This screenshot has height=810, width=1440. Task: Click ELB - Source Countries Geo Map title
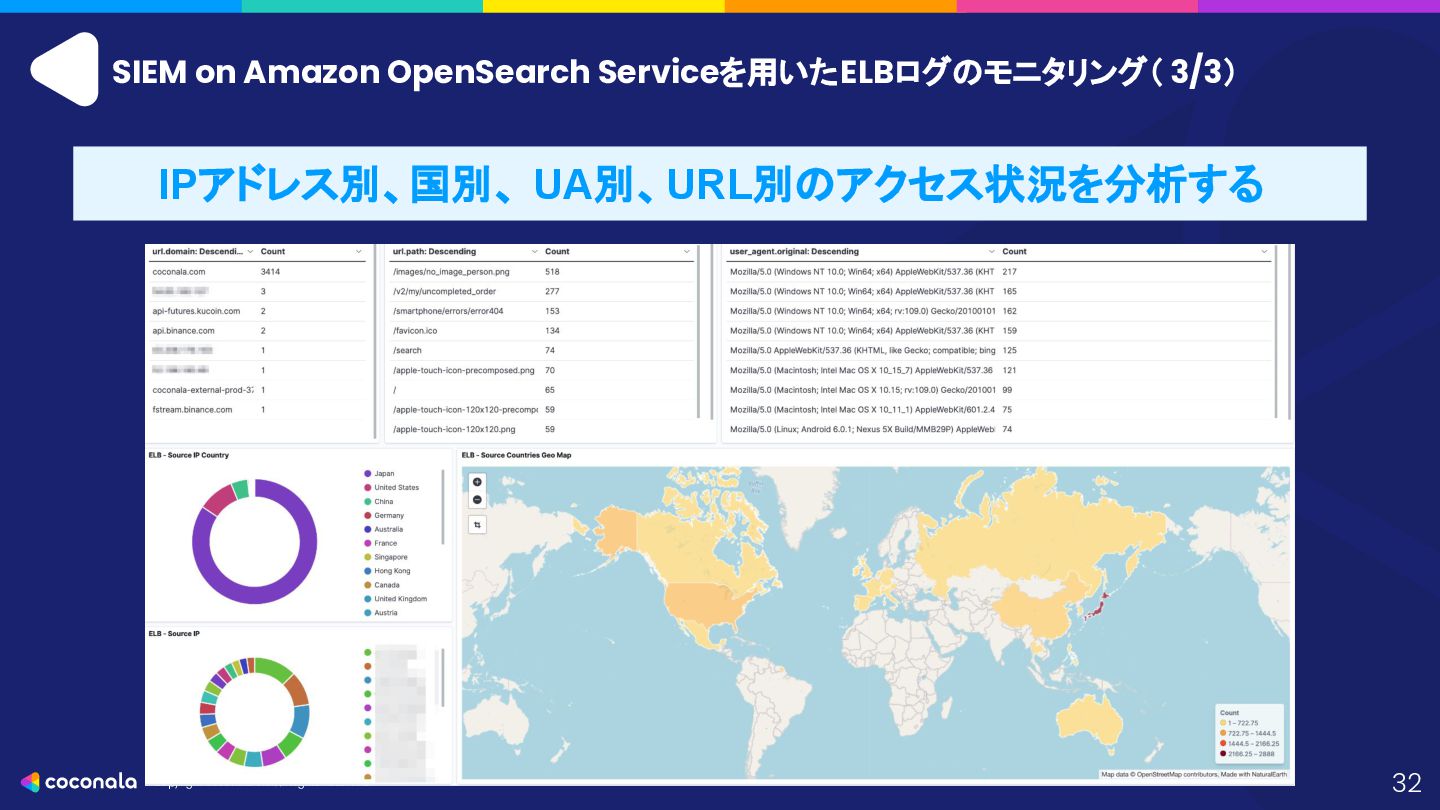519,455
